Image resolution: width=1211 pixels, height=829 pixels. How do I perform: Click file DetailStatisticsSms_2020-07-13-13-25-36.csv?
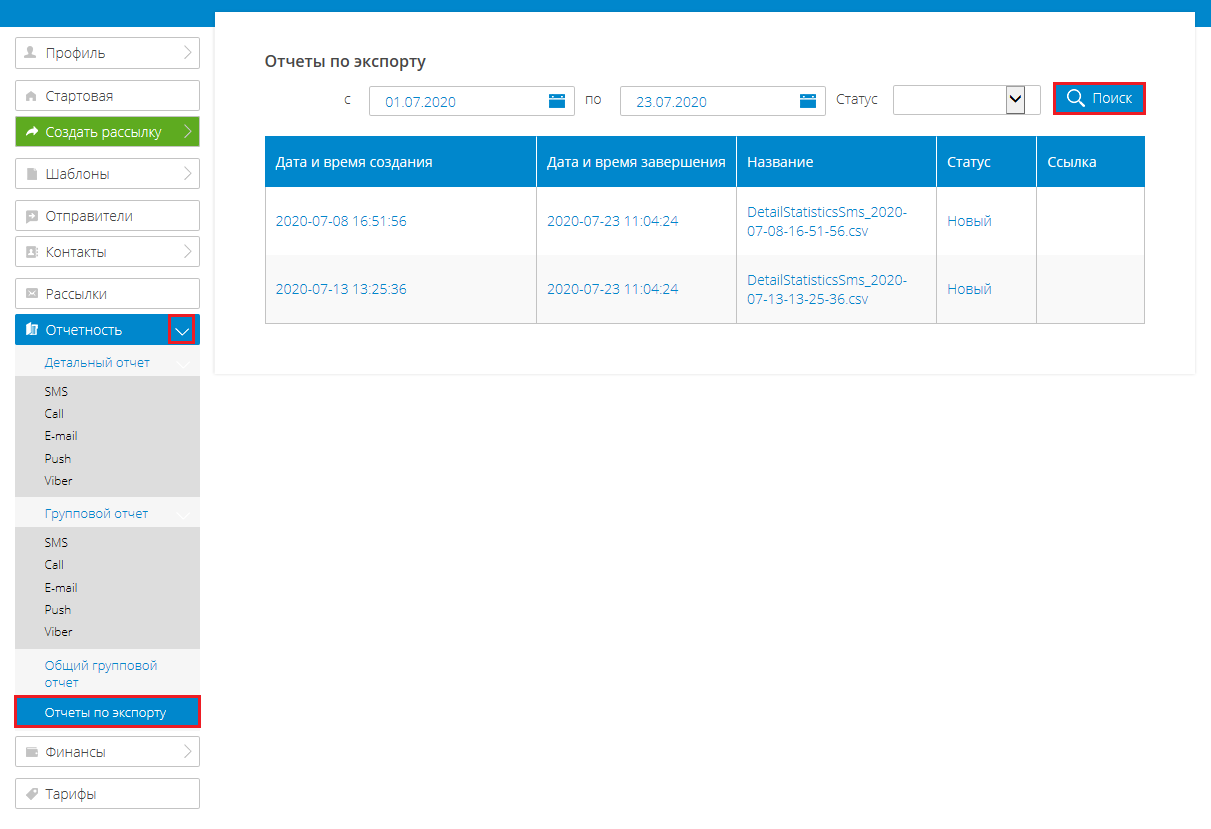point(827,289)
